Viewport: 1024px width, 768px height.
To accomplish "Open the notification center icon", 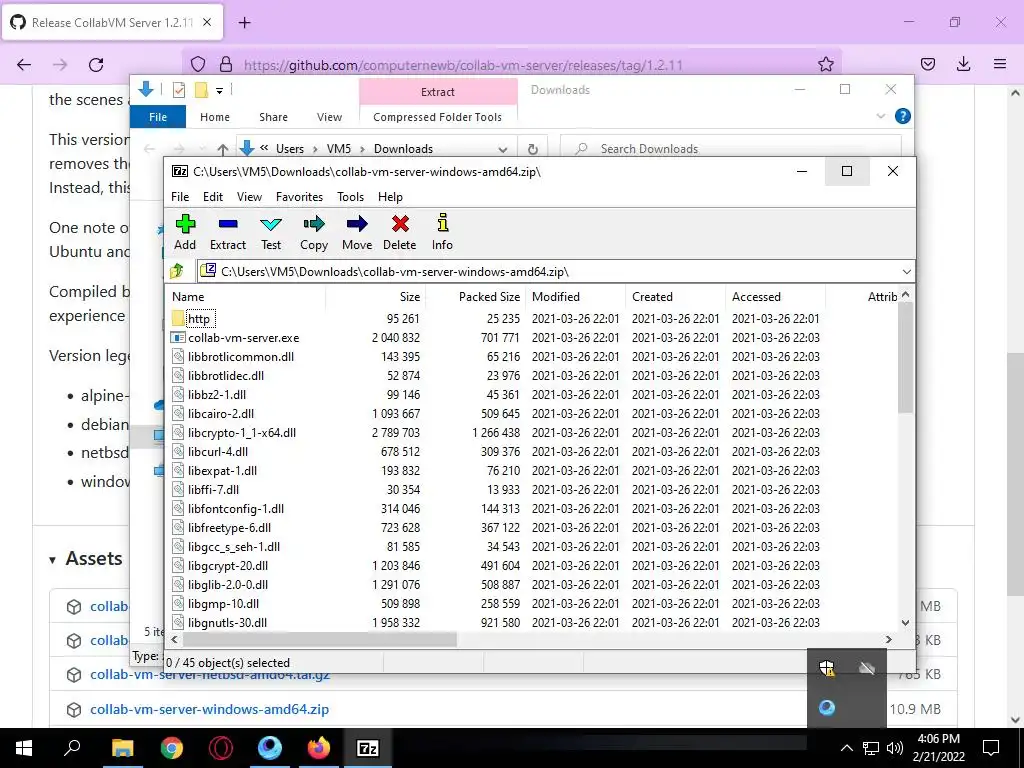I will [991, 748].
